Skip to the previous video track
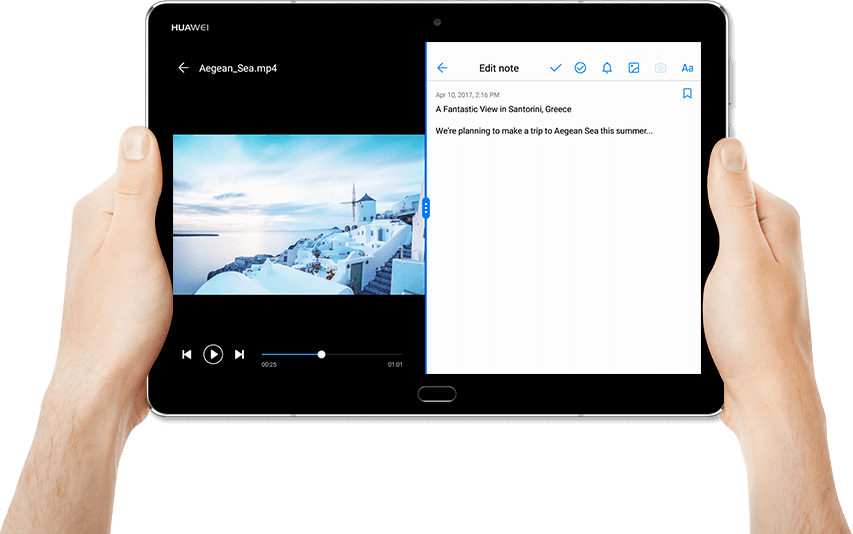 pyautogui.click(x=186, y=354)
